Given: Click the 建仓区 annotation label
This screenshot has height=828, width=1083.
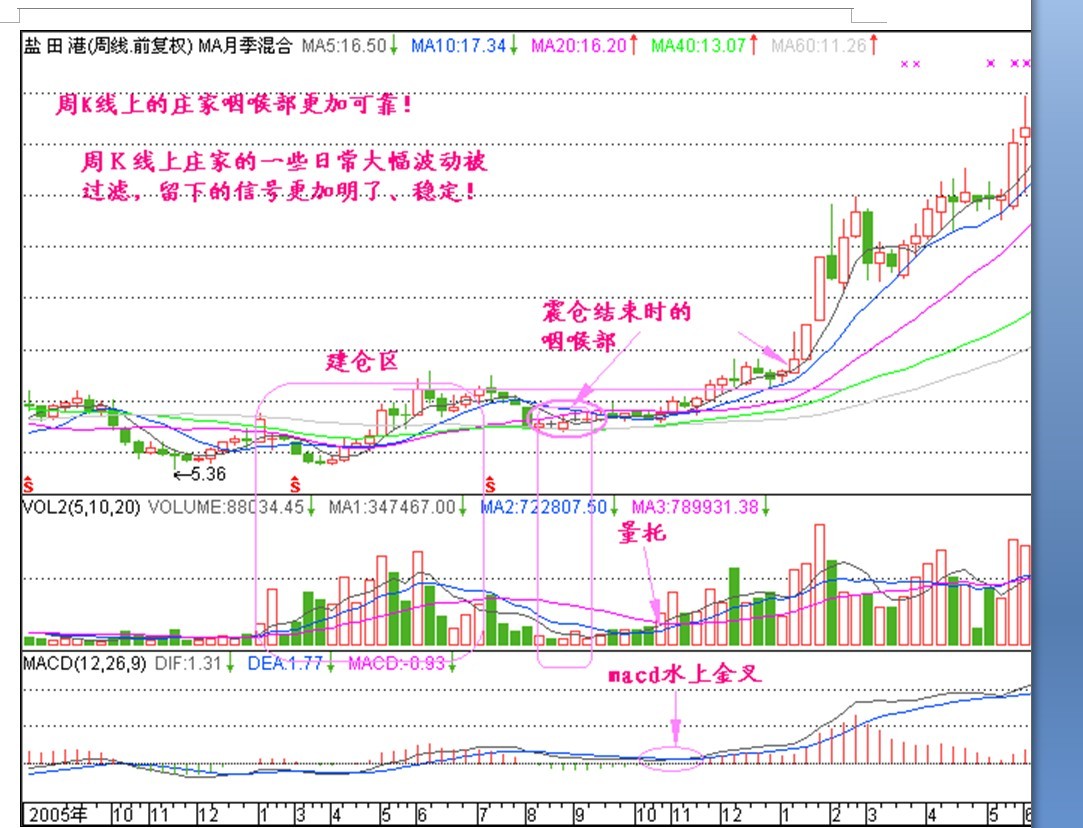Looking at the screenshot, I should tap(361, 362).
